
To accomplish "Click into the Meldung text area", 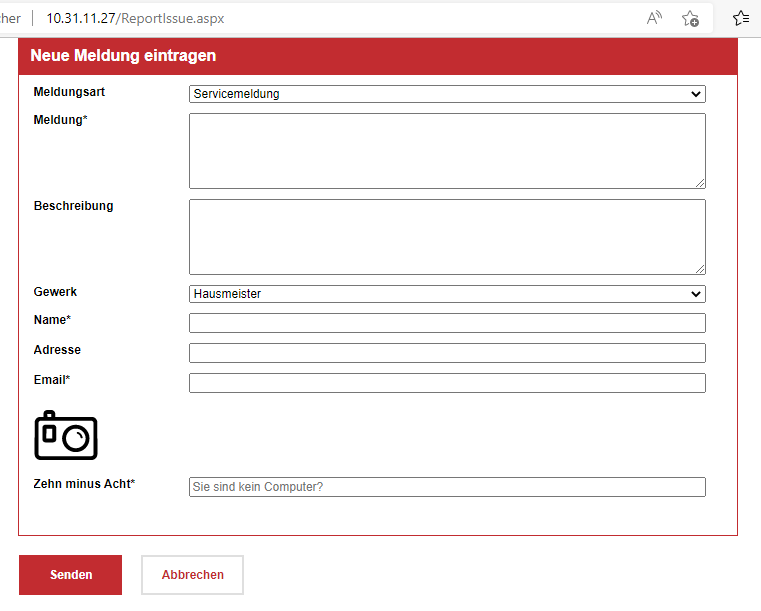I will click(x=447, y=151).
